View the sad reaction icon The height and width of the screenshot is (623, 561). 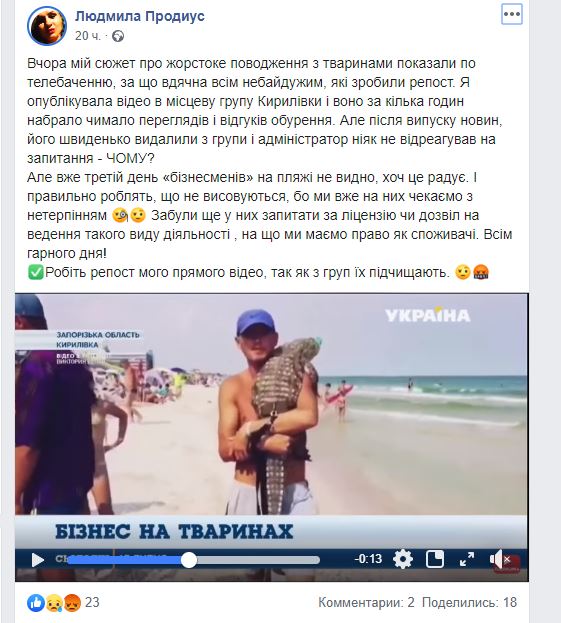pyautogui.click(x=53, y=604)
